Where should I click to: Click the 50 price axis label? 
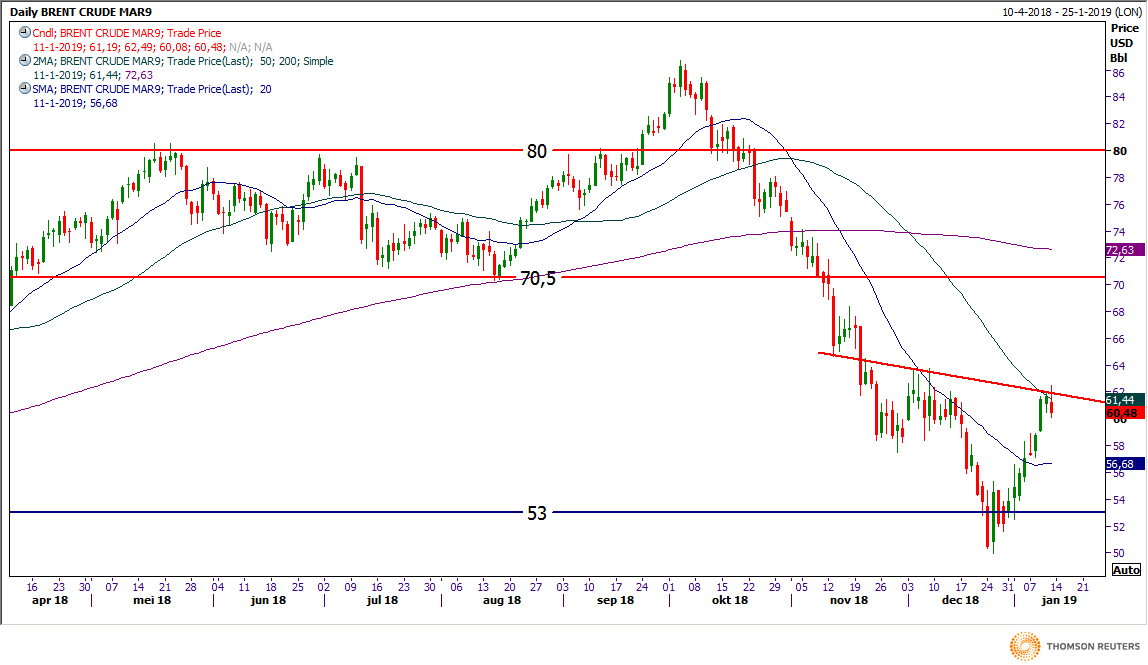[x=1119, y=553]
